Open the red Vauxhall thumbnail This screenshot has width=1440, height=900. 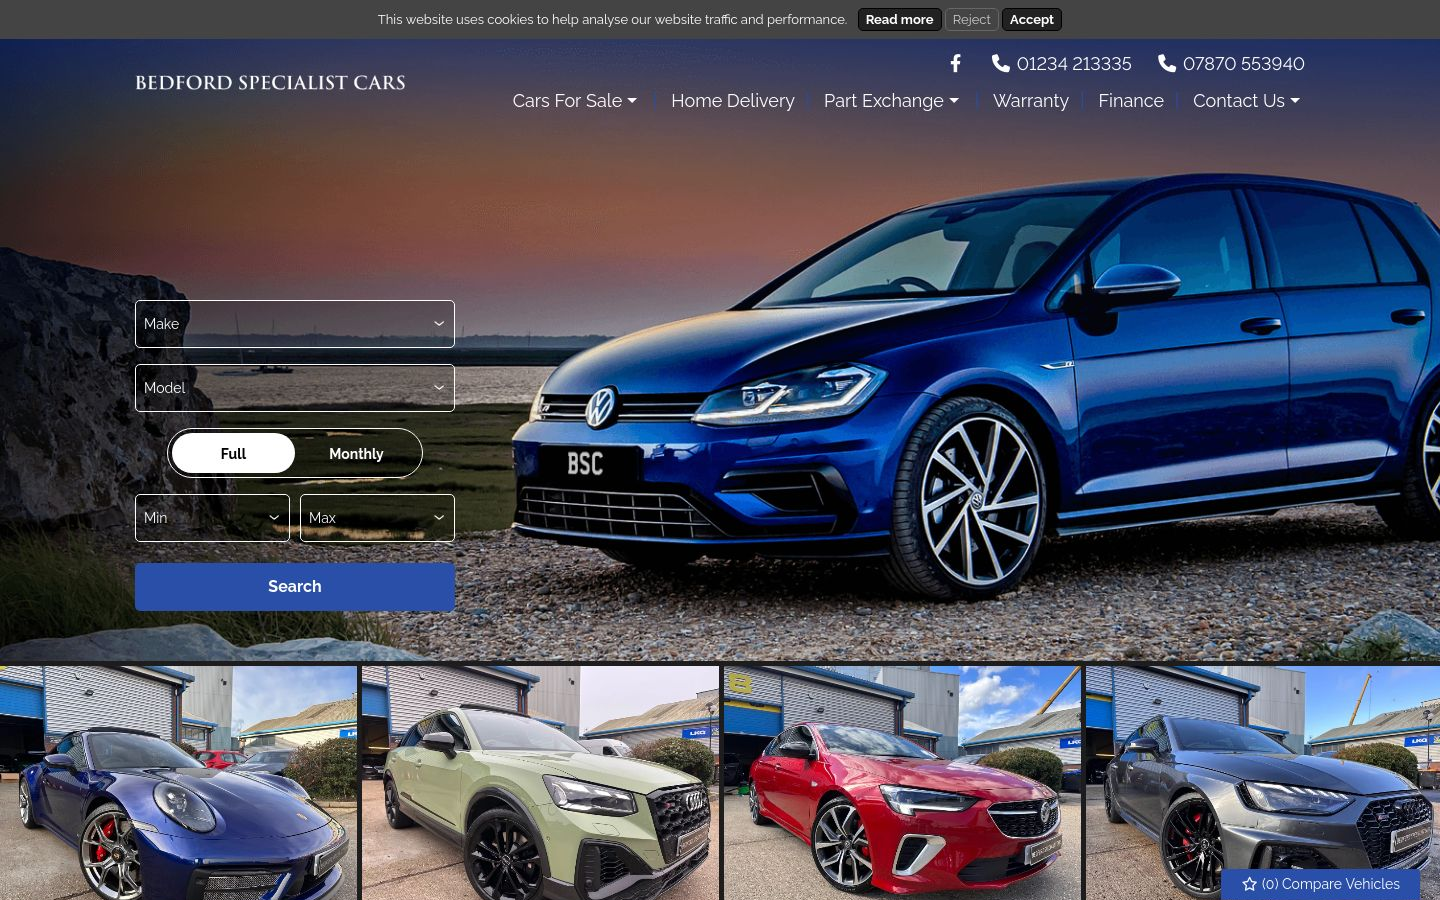pyautogui.click(x=902, y=783)
